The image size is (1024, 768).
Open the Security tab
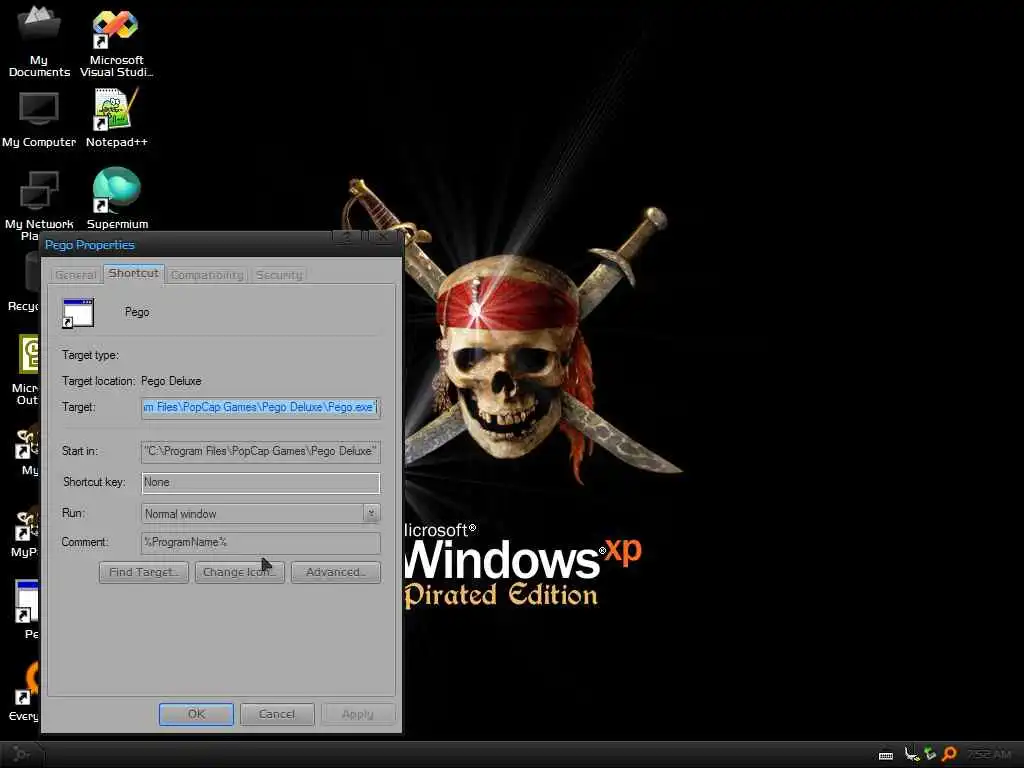coord(280,275)
